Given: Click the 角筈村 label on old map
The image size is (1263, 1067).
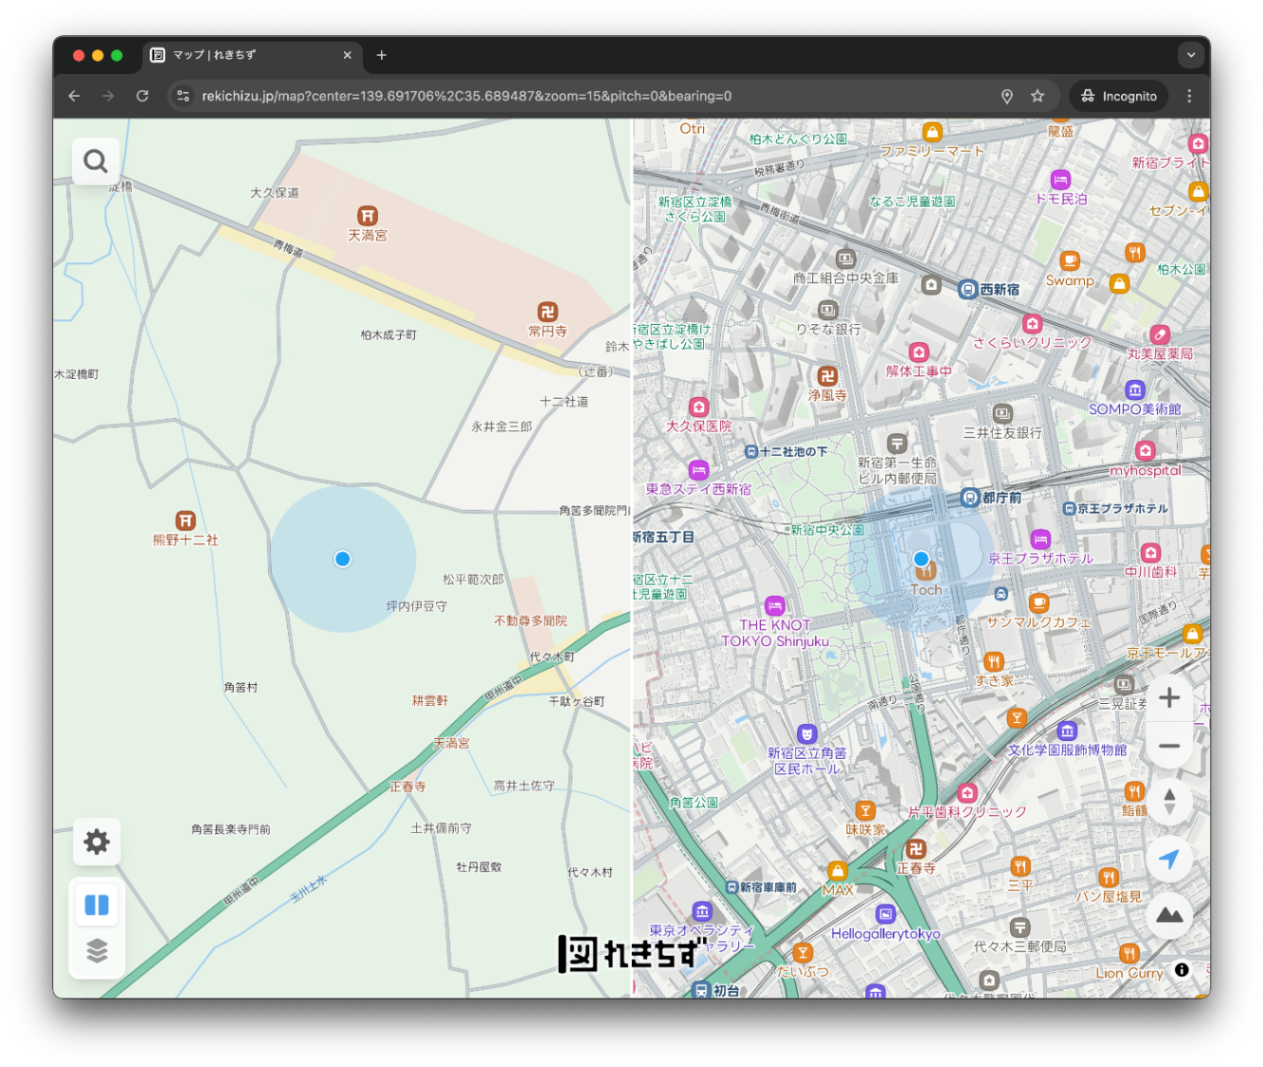Looking at the screenshot, I should [241, 688].
